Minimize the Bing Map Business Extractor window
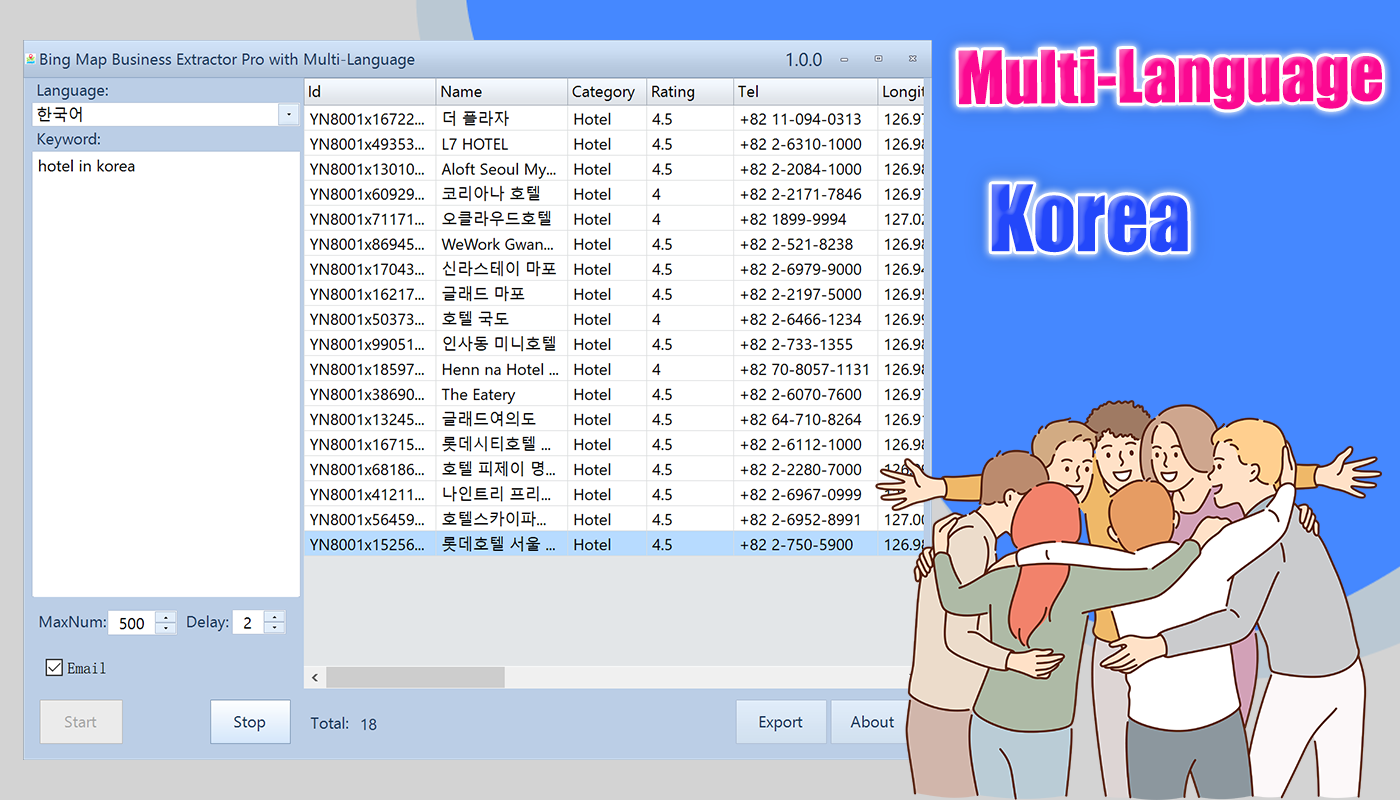 click(x=845, y=59)
